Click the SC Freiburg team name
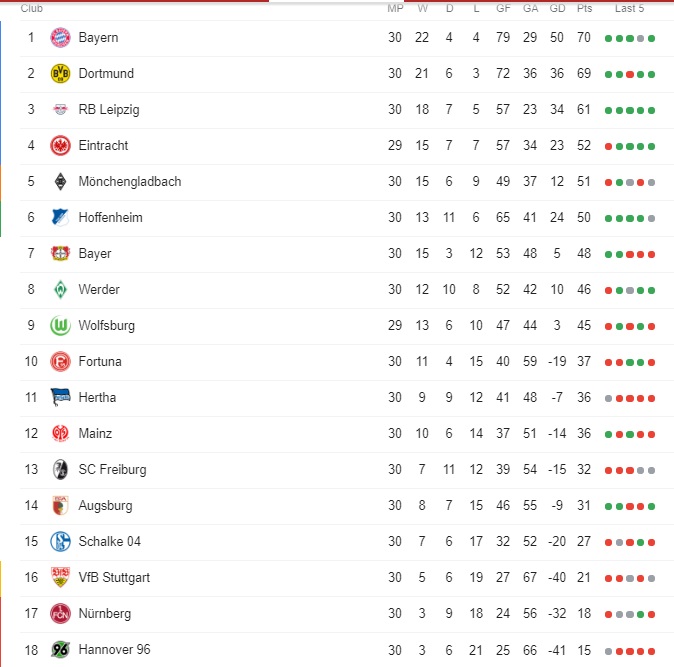 click(x=112, y=469)
